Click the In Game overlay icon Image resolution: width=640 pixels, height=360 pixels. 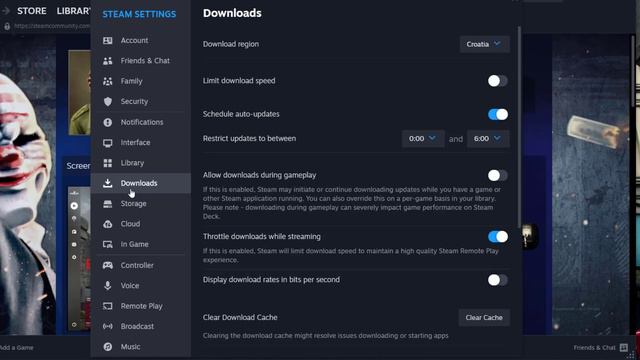pyautogui.click(x=108, y=244)
